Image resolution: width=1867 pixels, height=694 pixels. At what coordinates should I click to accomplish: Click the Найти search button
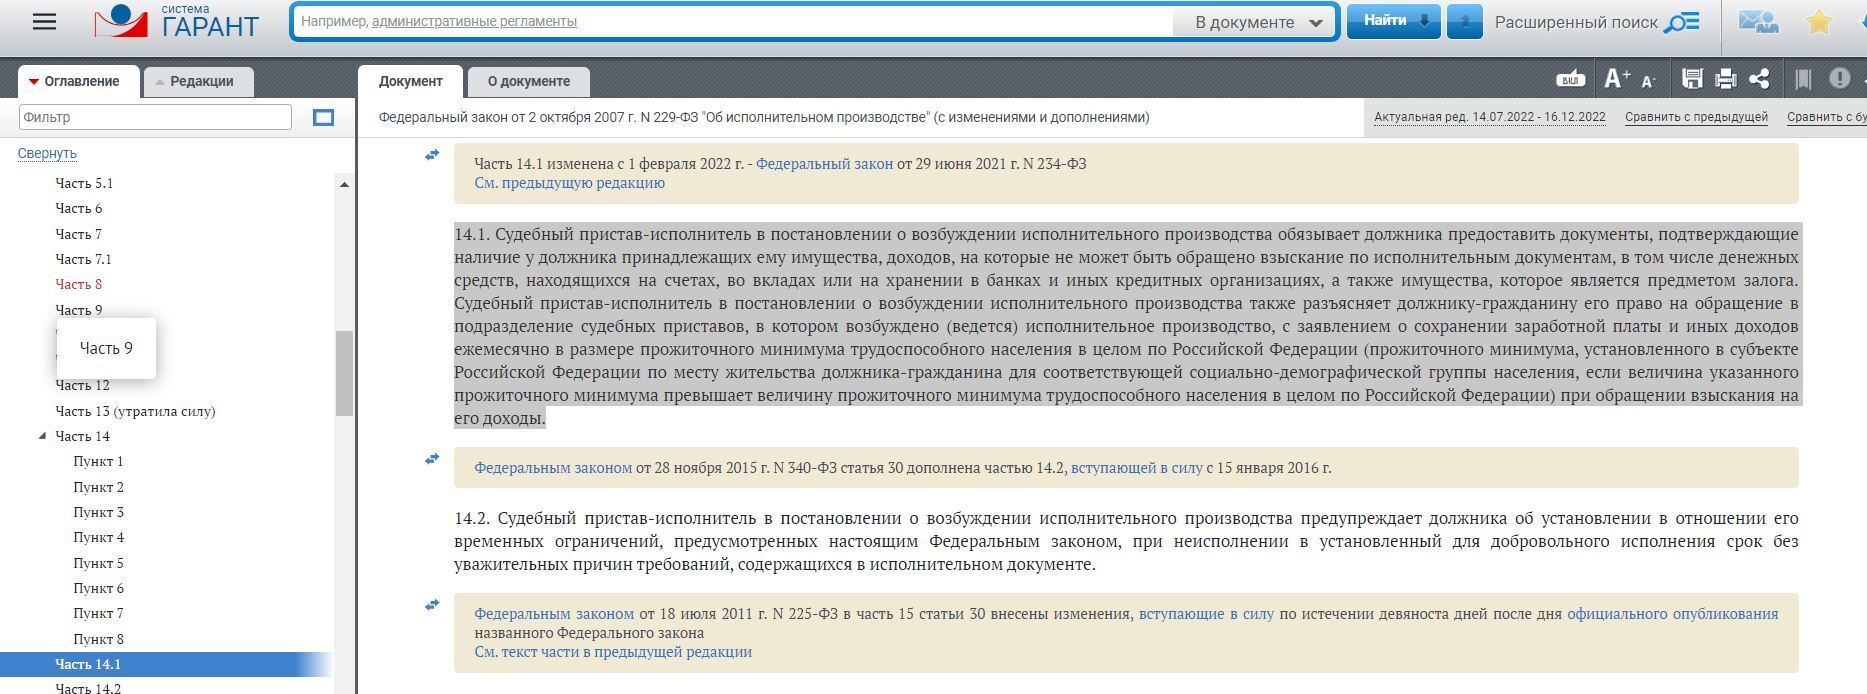click(x=1393, y=21)
